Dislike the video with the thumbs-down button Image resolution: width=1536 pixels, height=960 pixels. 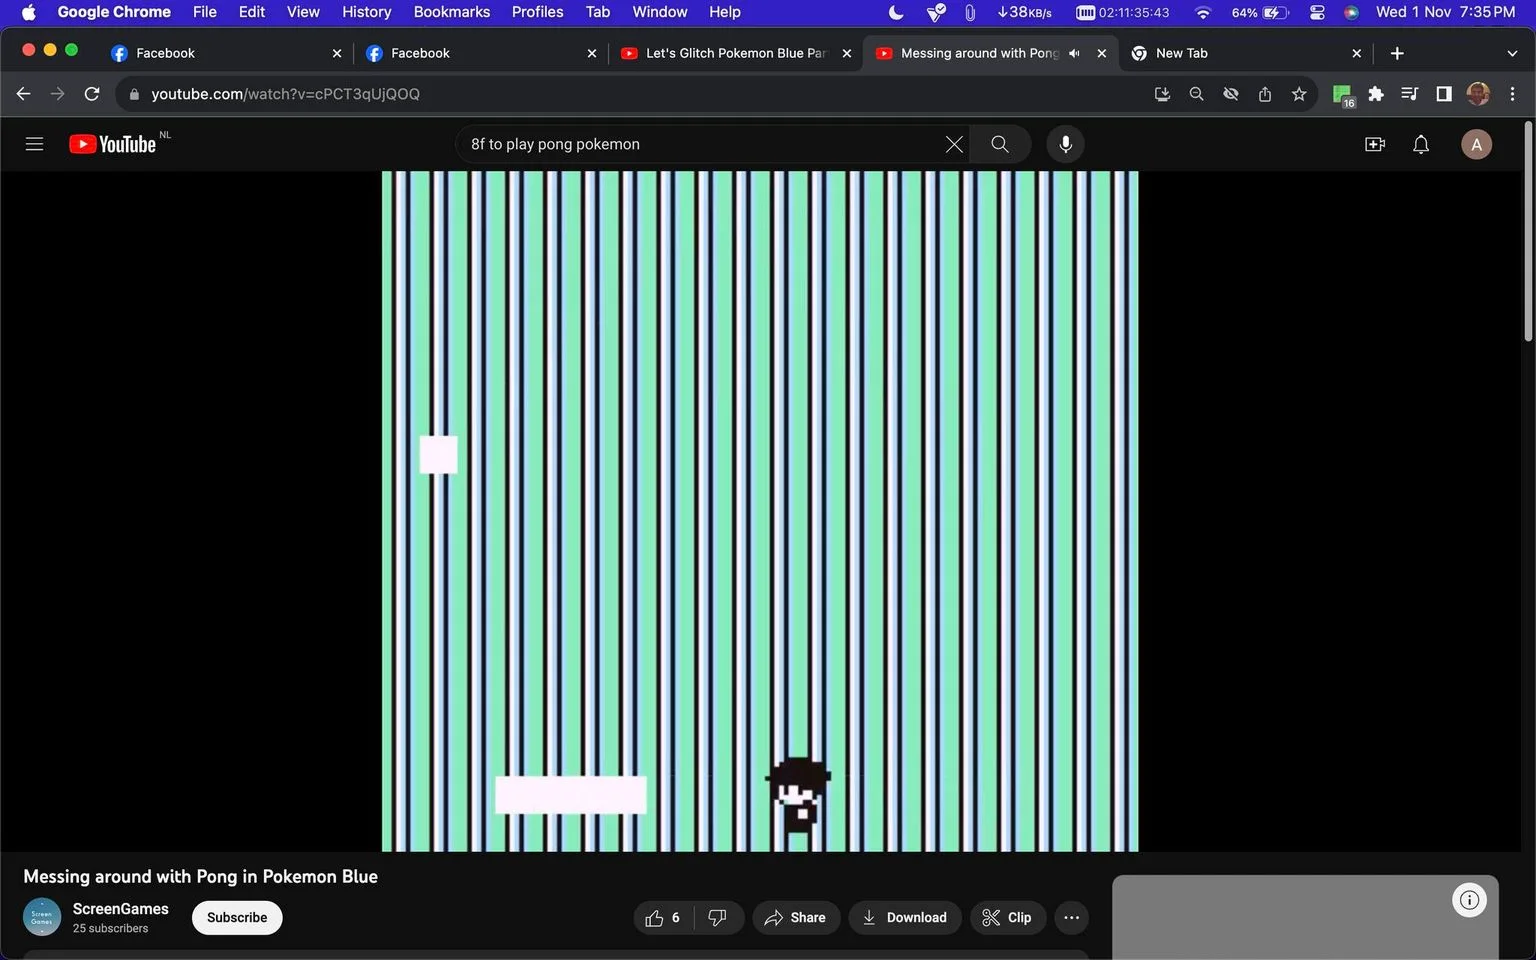click(x=718, y=917)
